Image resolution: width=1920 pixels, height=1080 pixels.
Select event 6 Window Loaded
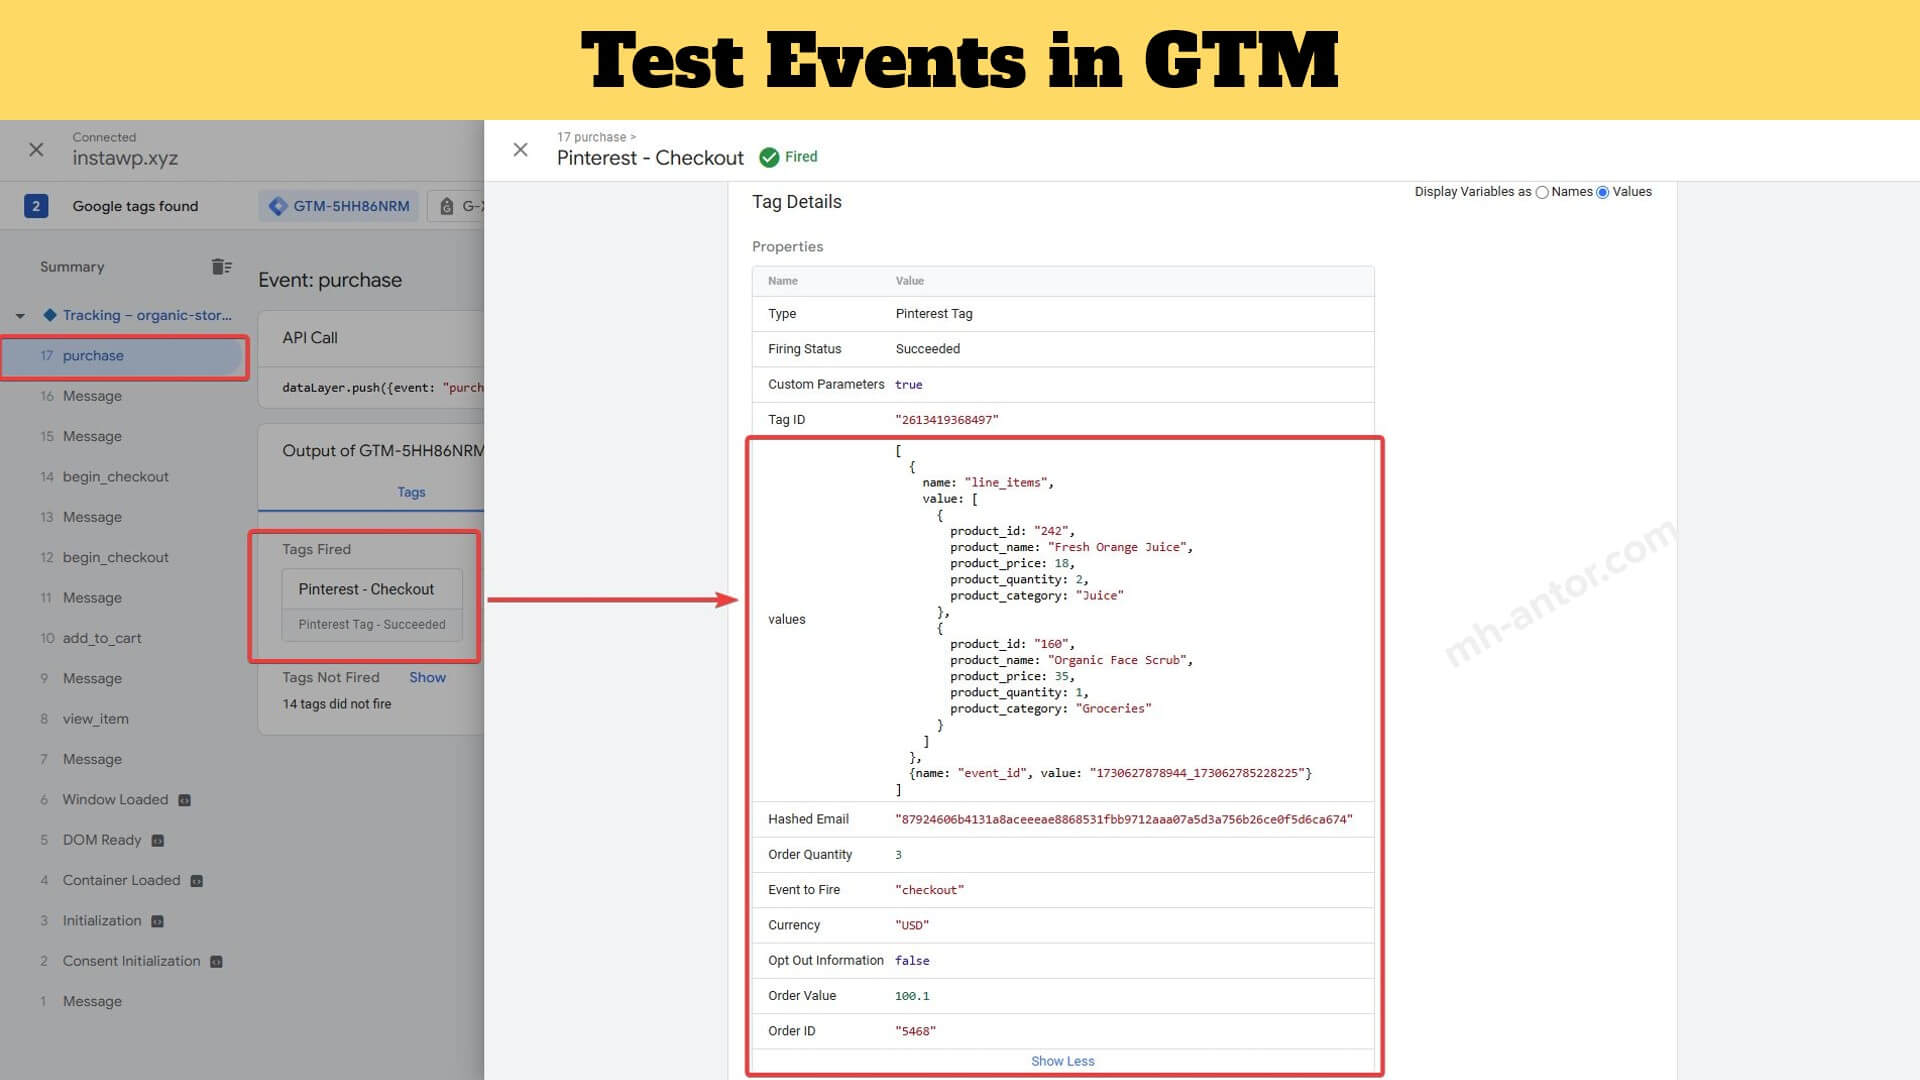[124, 800]
